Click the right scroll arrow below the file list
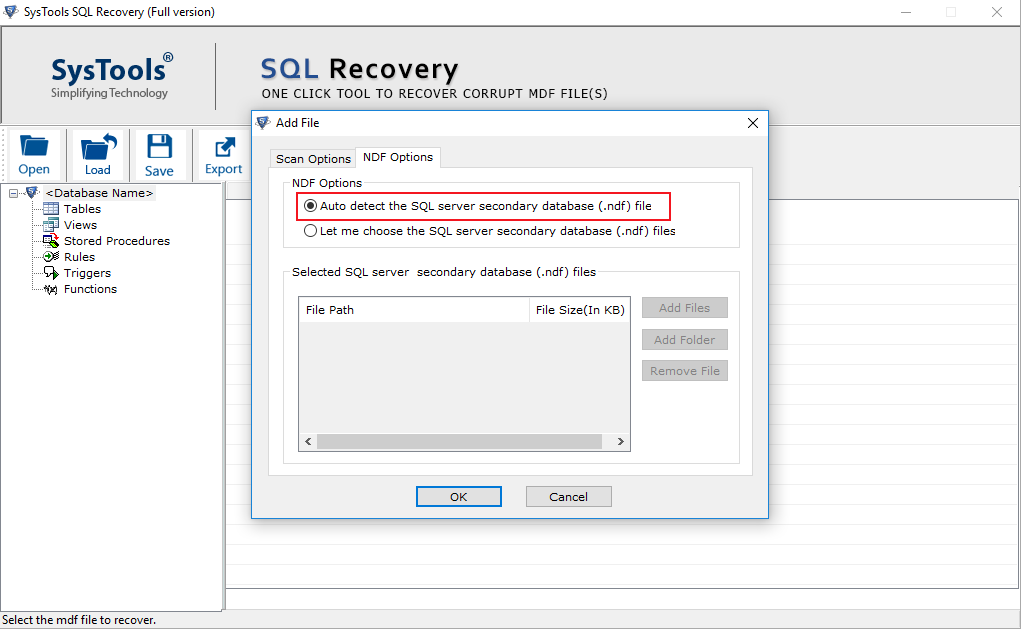 pyautogui.click(x=620, y=440)
